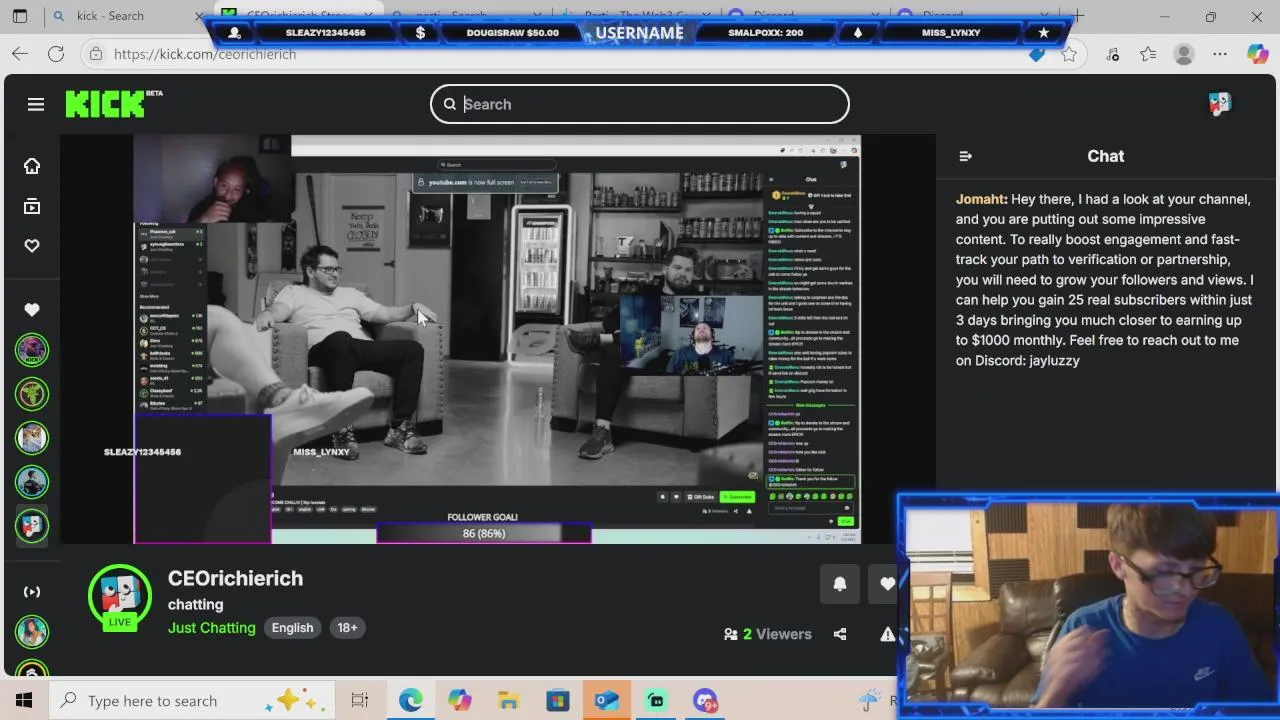
Task: Open the first followed channel avatar
Action: 32,350
